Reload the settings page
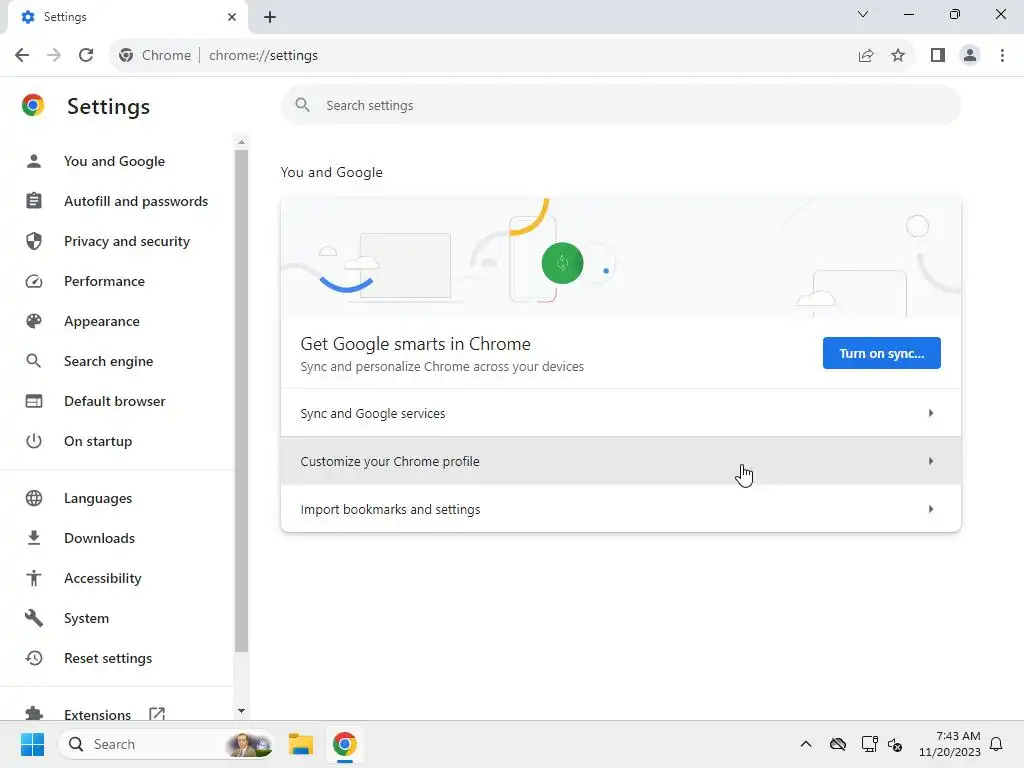 (x=86, y=56)
